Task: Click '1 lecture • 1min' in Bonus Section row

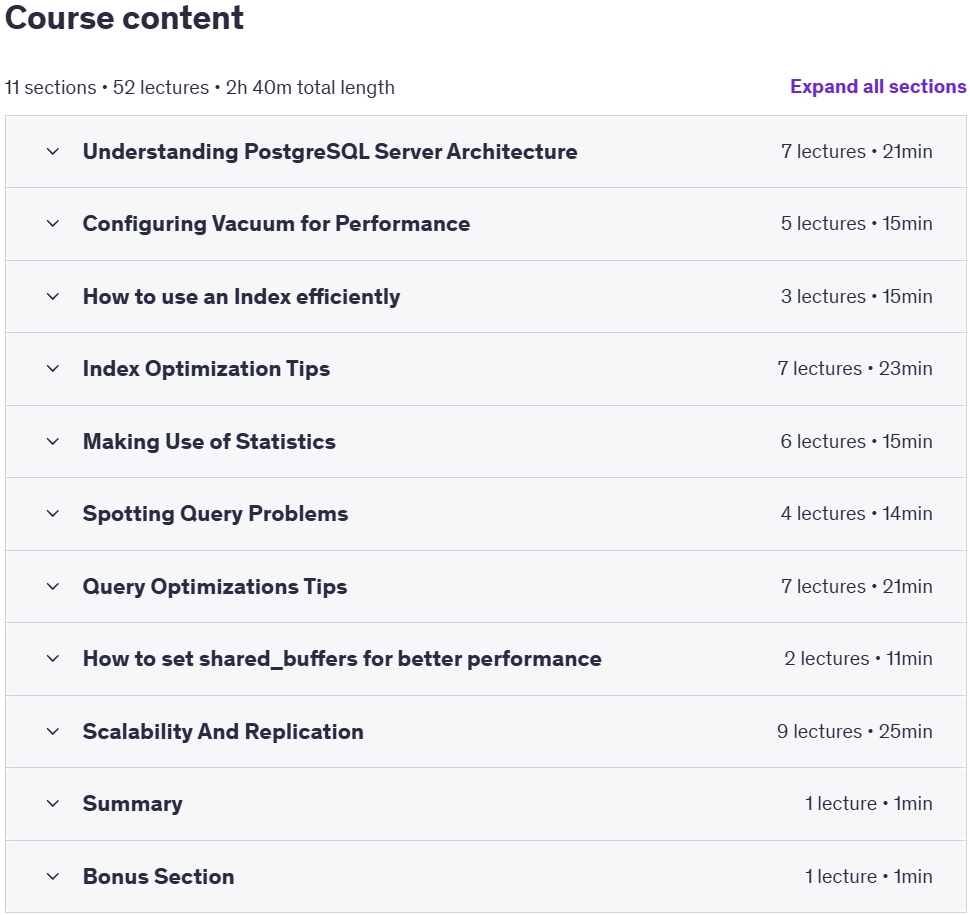Action: (x=868, y=877)
